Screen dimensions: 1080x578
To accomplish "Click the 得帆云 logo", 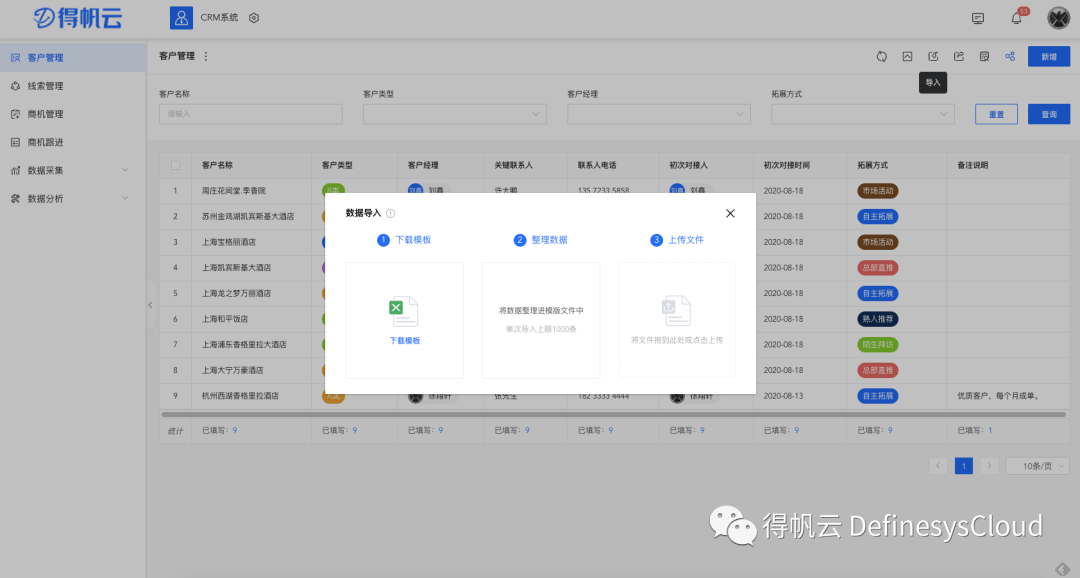I will [78, 18].
